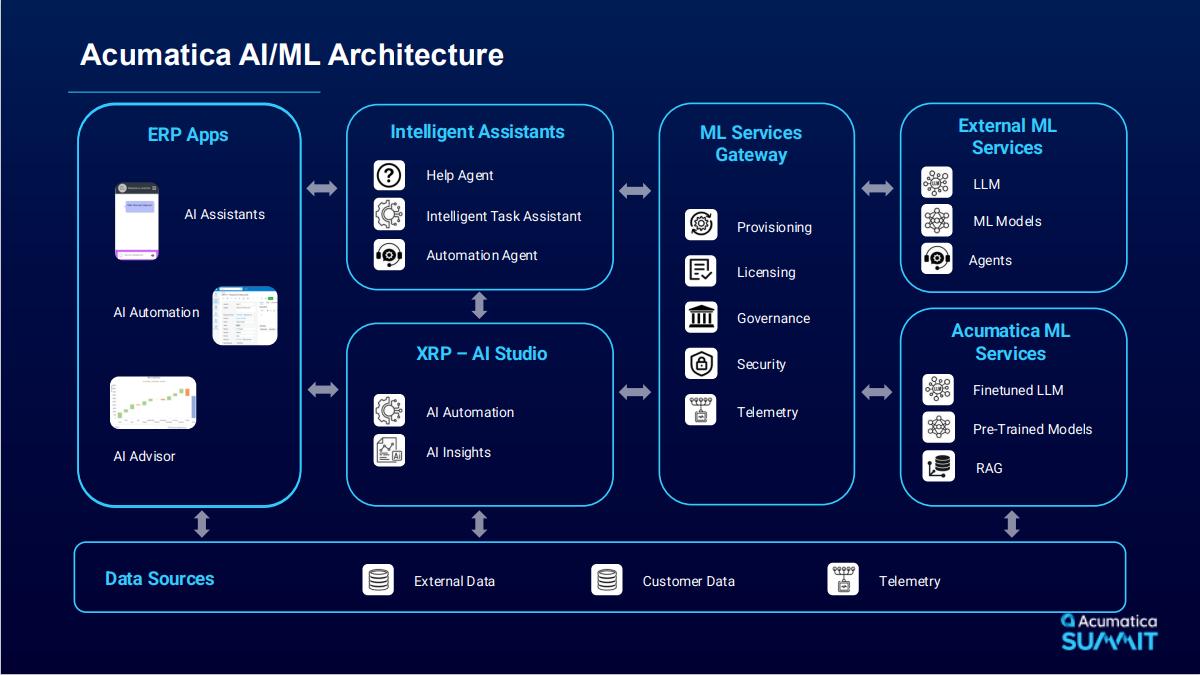This screenshot has height=675, width=1200.
Task: Click the Help Agent text
Action: click(460, 175)
